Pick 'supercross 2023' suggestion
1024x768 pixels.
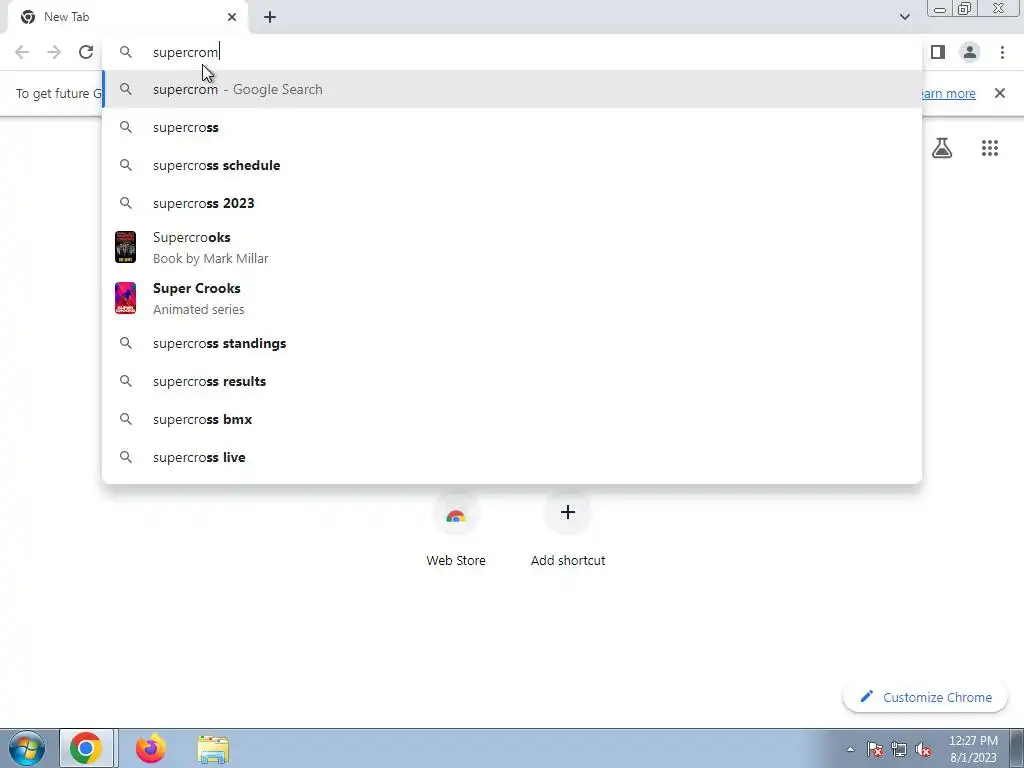pyautogui.click(x=512, y=203)
